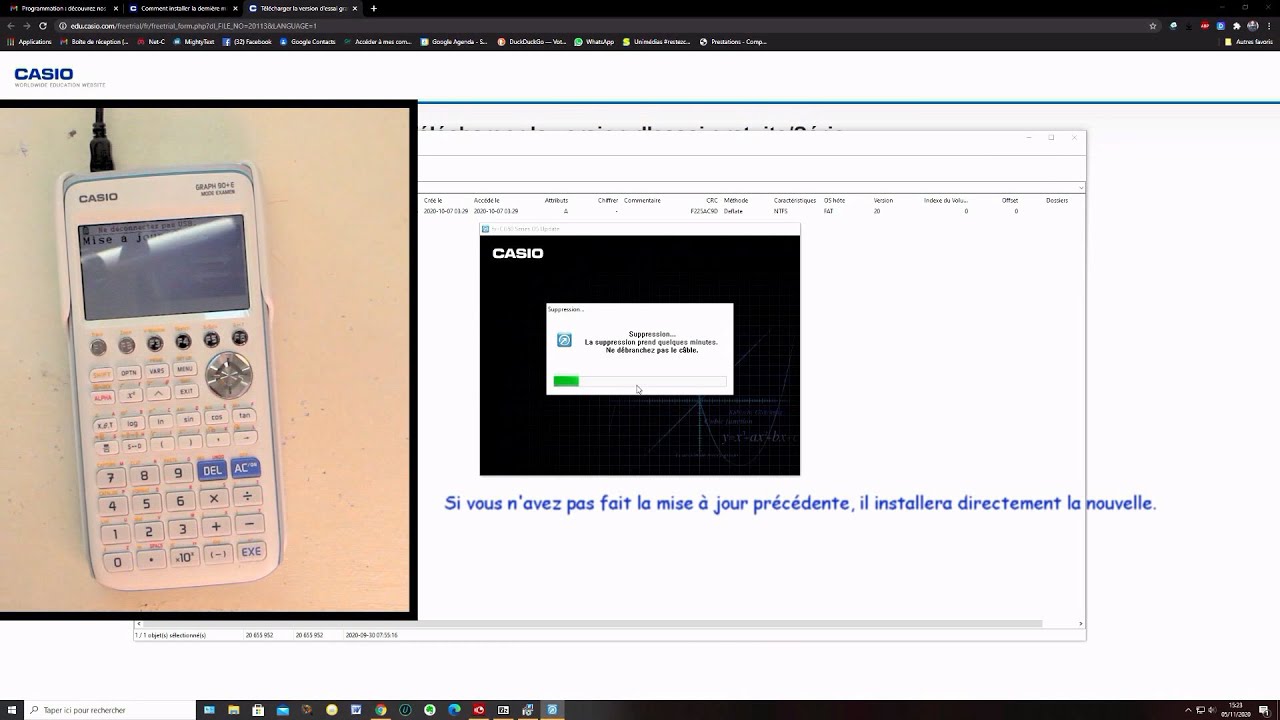The image size is (1280, 720).
Task: Select the 'Télécharger la version d'essai' tab
Action: pyautogui.click(x=302, y=8)
